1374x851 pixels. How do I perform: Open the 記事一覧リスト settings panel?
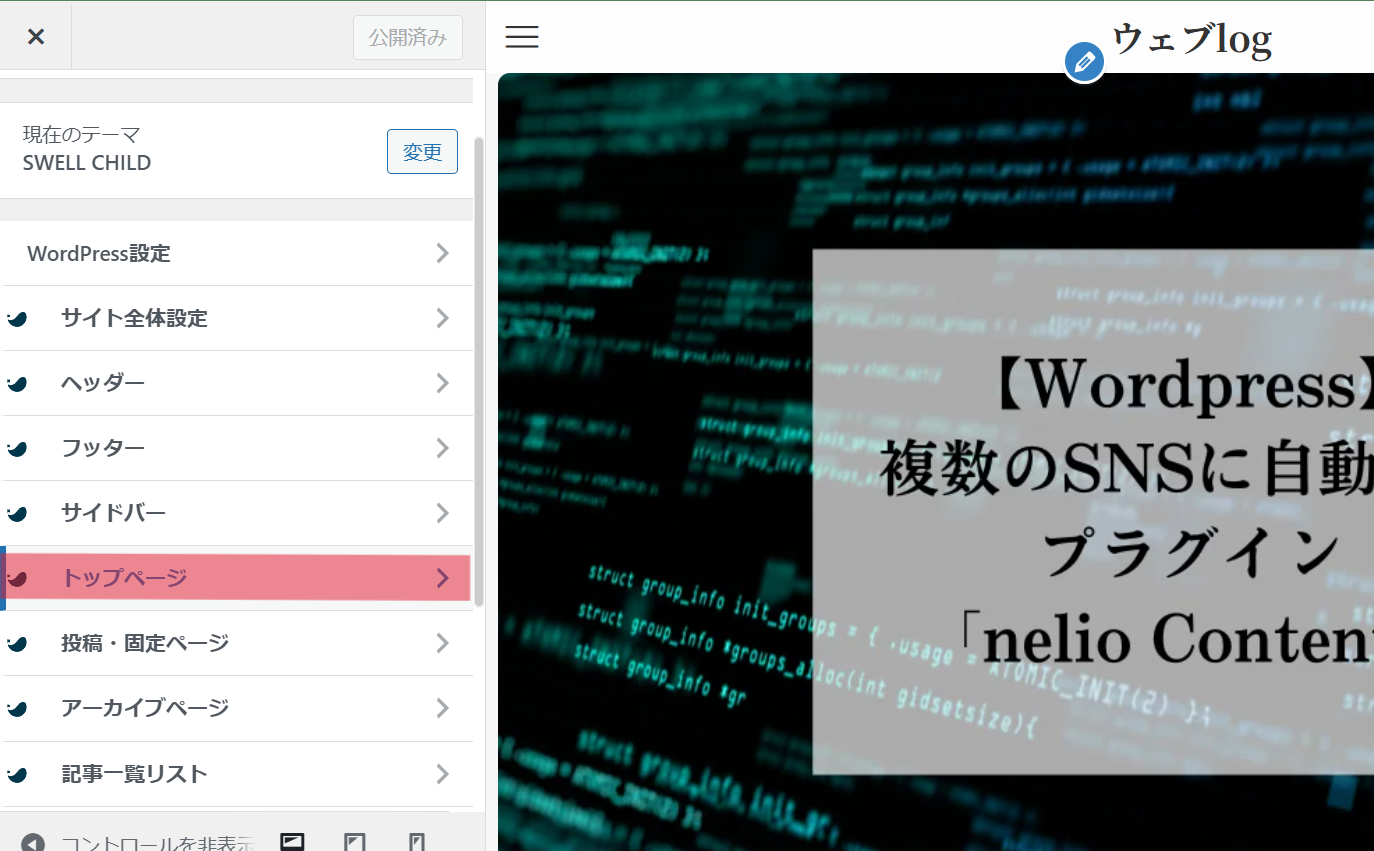pos(237,774)
